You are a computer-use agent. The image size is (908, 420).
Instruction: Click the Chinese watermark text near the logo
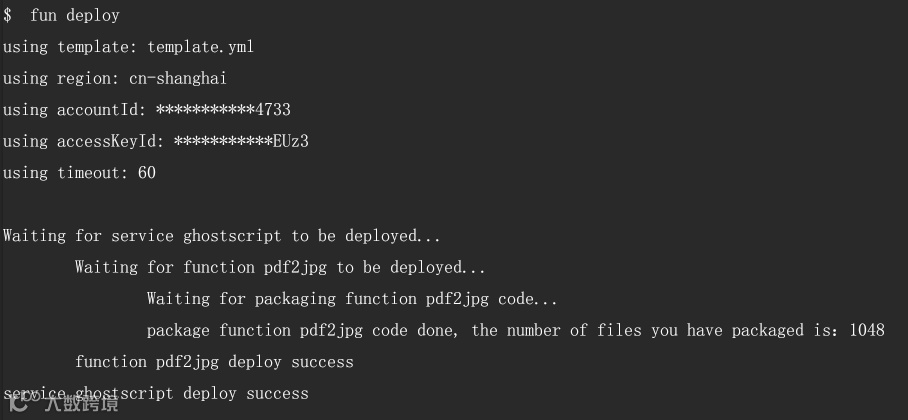click(82, 403)
